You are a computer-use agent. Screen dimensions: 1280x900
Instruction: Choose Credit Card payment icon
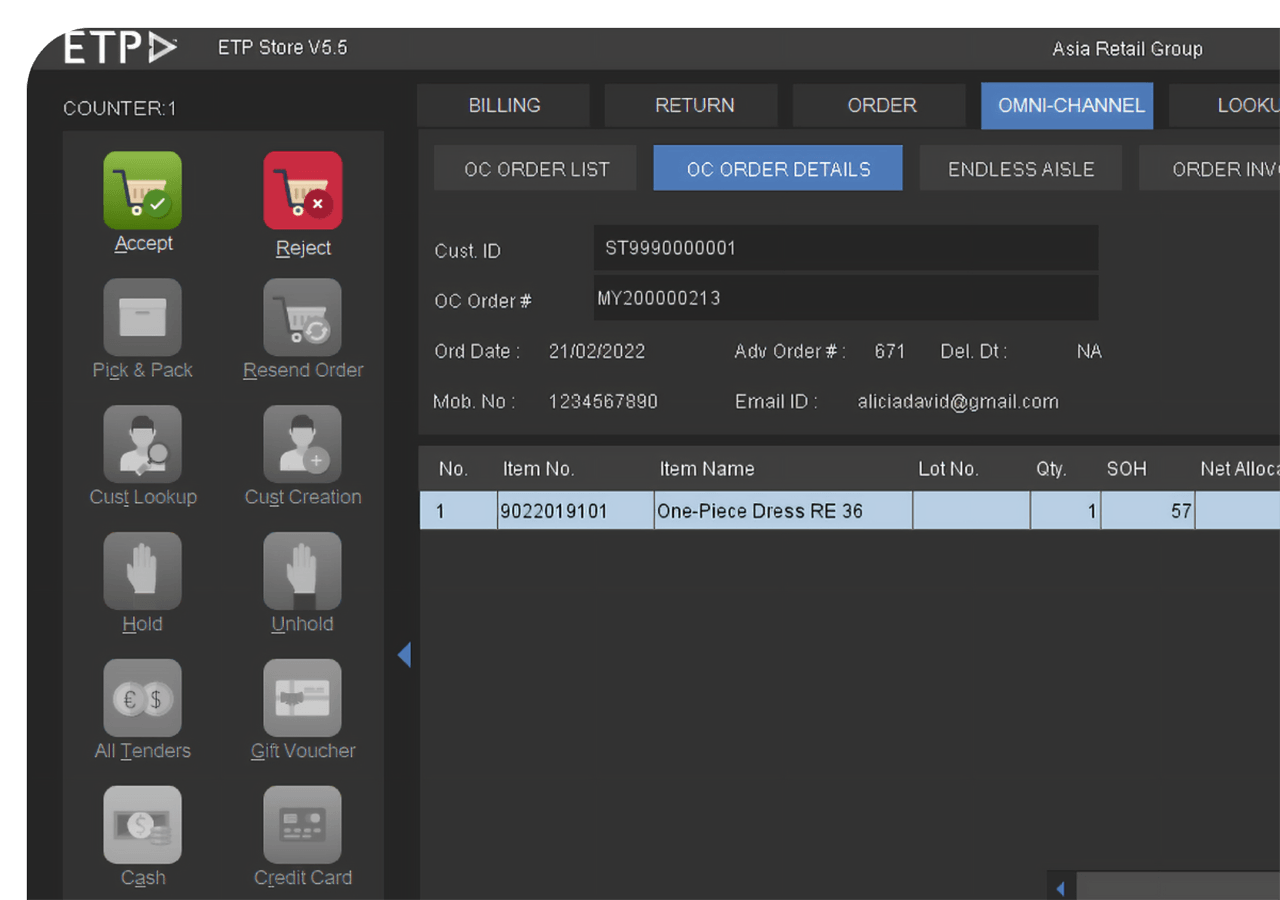(302, 825)
